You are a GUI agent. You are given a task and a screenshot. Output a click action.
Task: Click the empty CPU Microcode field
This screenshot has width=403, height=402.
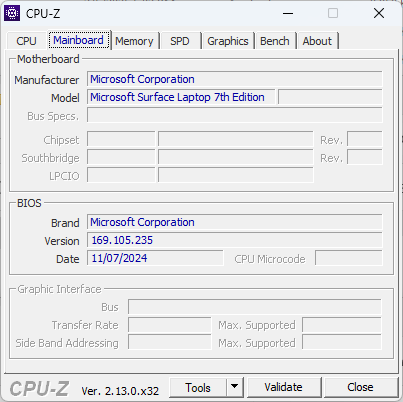point(349,258)
